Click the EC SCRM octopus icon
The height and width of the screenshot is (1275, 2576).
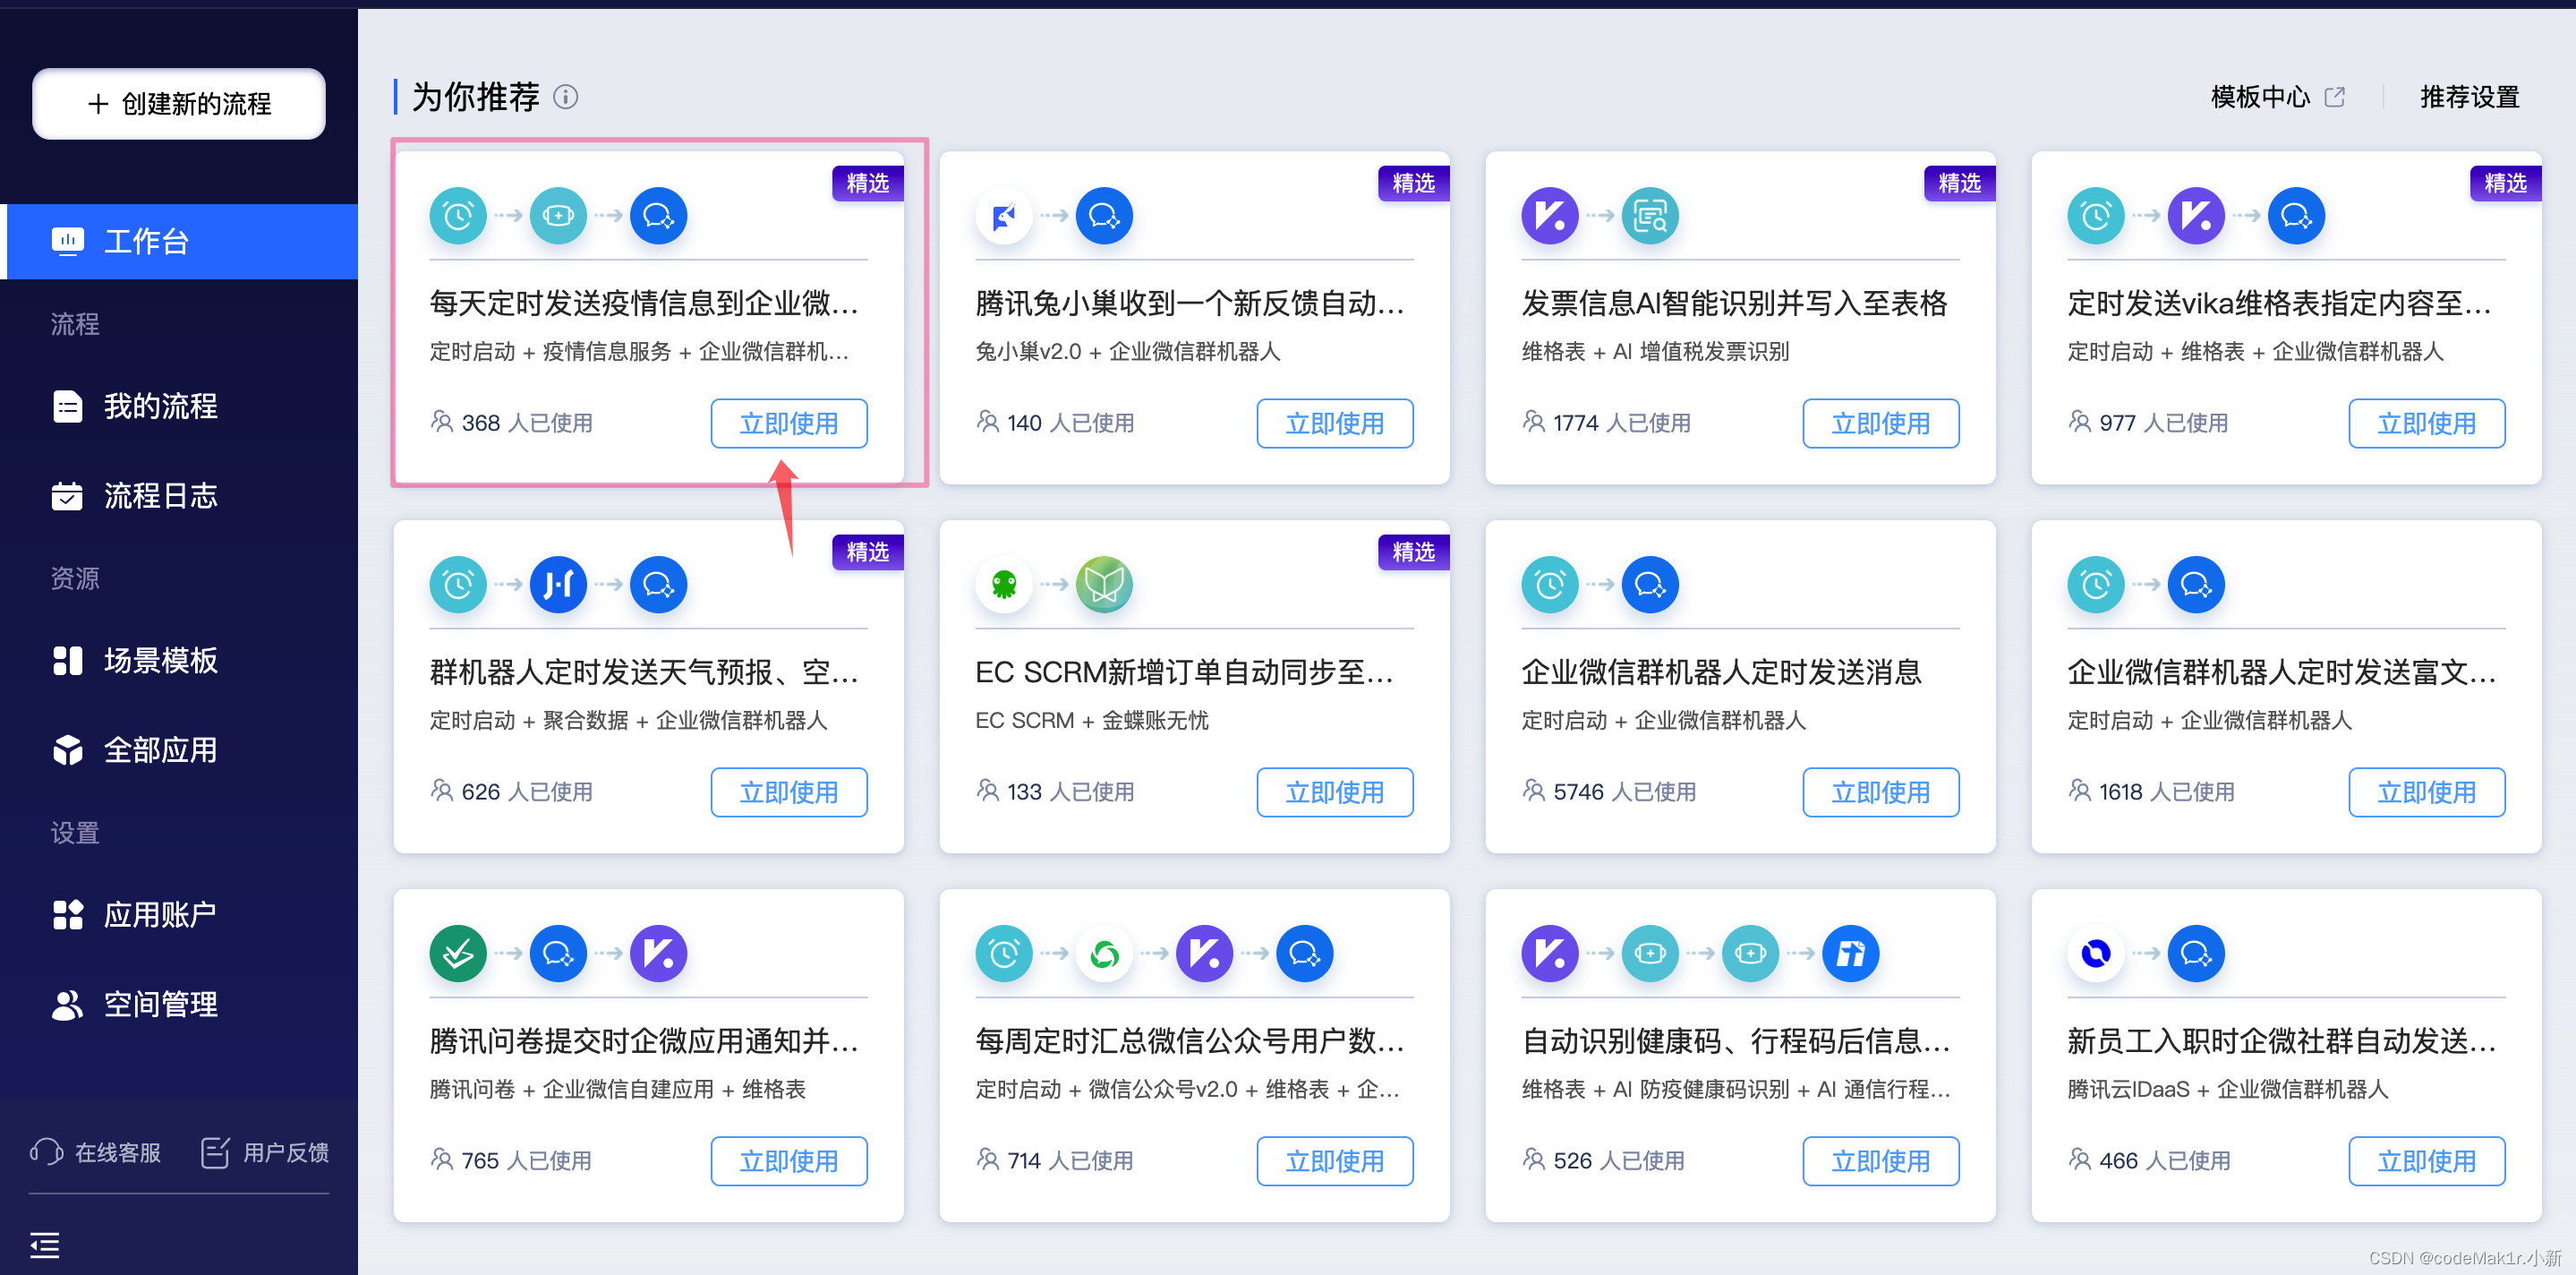[1003, 584]
